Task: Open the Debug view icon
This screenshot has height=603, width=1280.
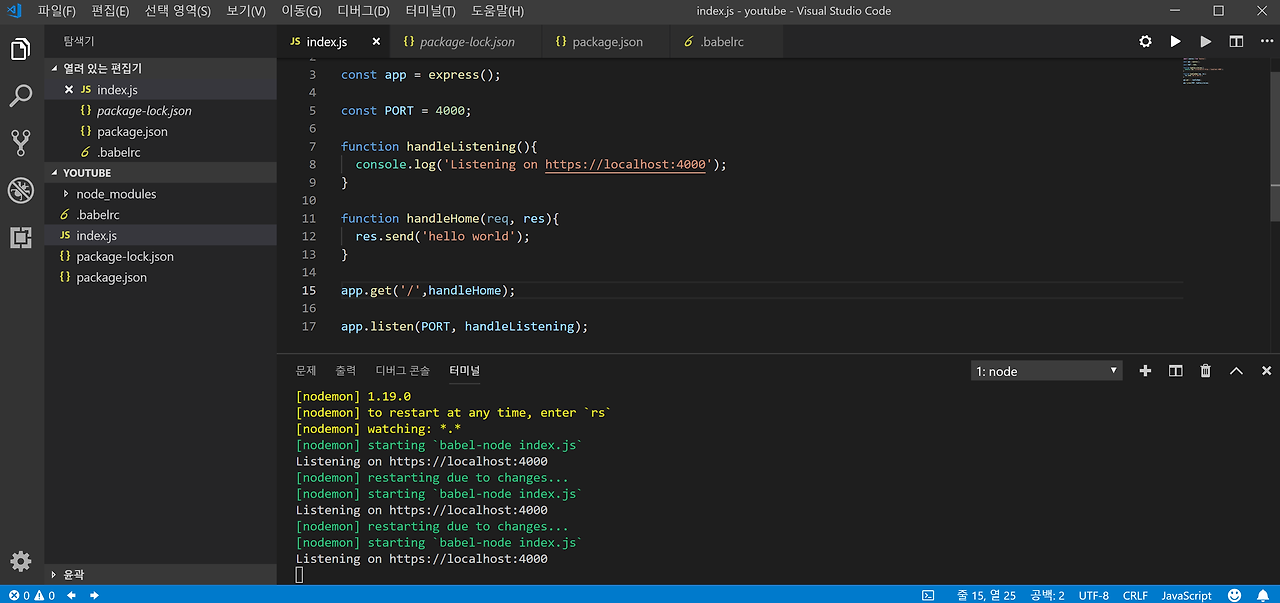Action: pyautogui.click(x=21, y=190)
